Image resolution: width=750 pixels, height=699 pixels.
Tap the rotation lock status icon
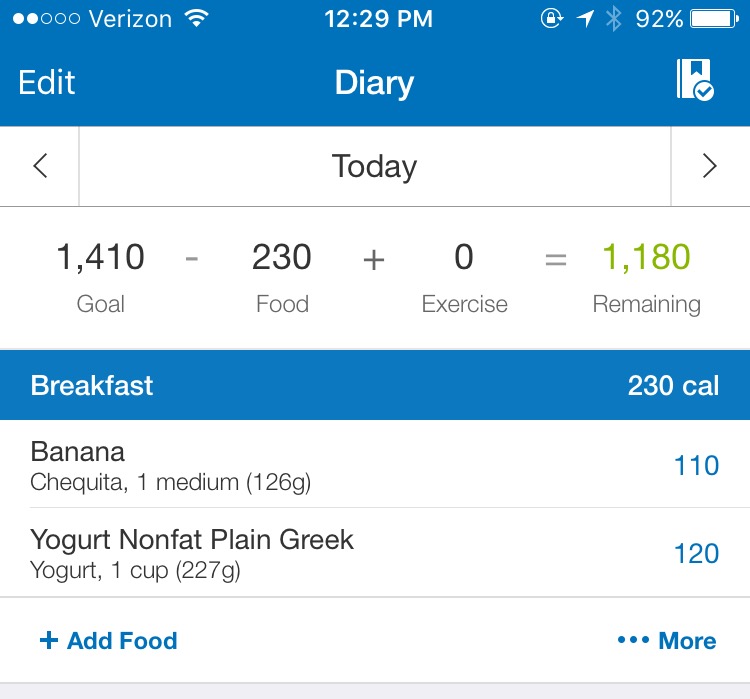pos(551,19)
